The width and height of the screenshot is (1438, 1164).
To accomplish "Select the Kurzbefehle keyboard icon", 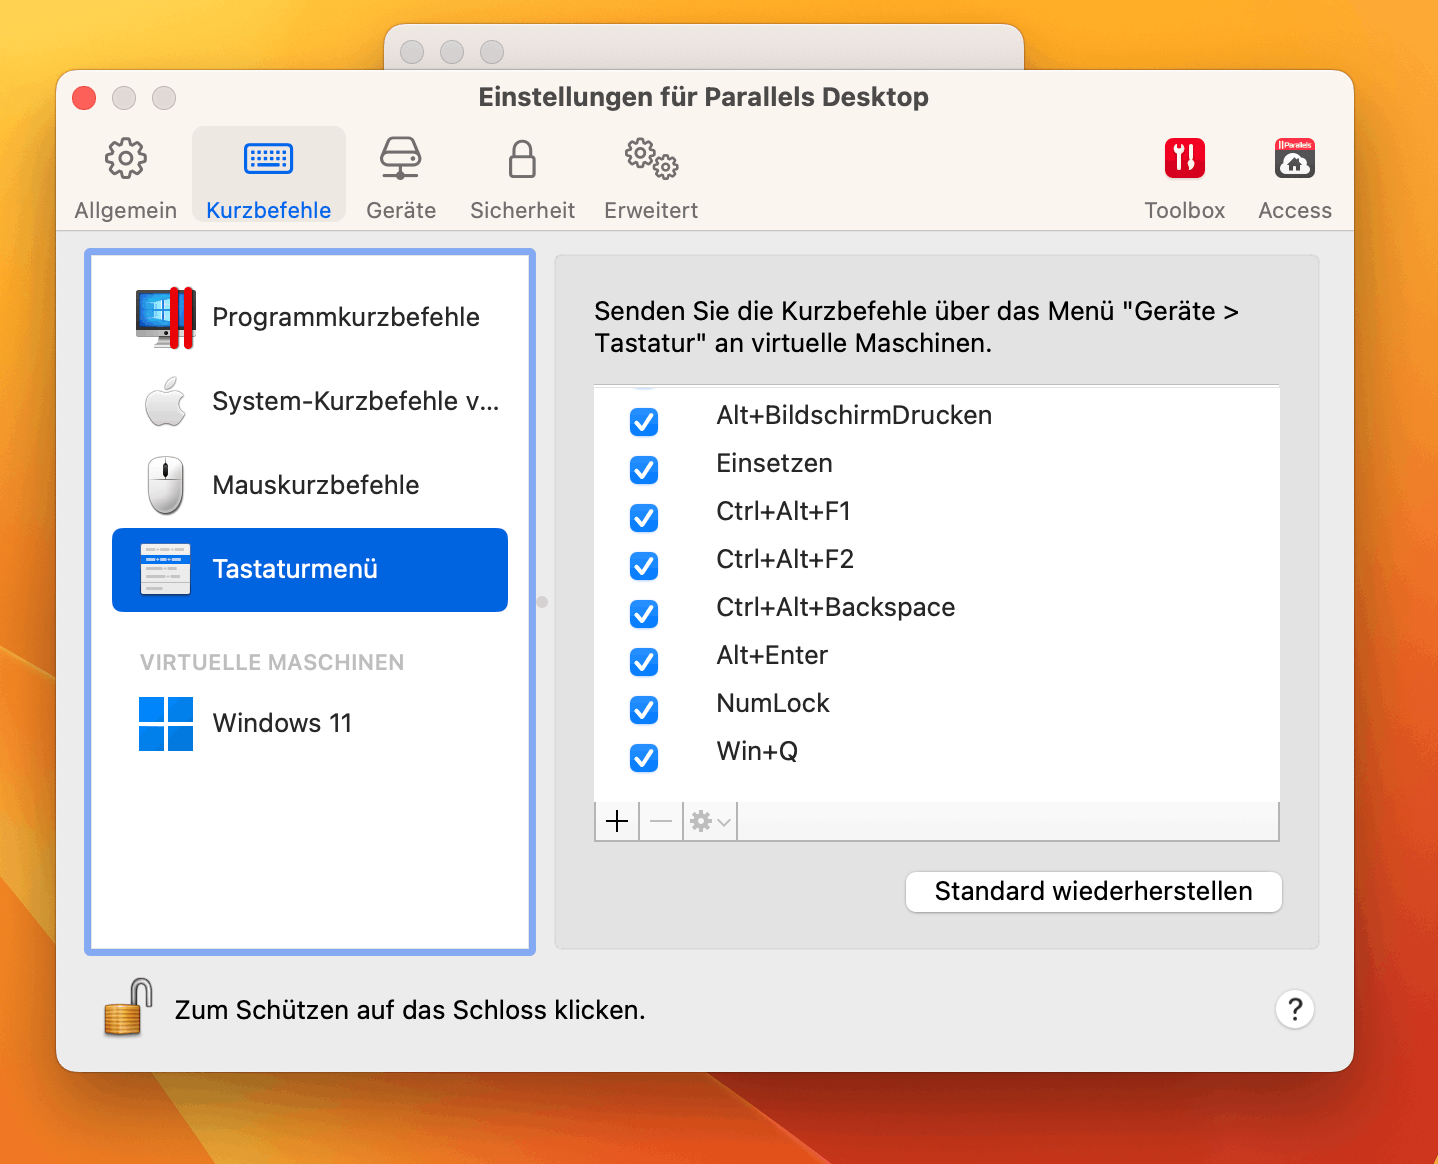I will coord(268,158).
